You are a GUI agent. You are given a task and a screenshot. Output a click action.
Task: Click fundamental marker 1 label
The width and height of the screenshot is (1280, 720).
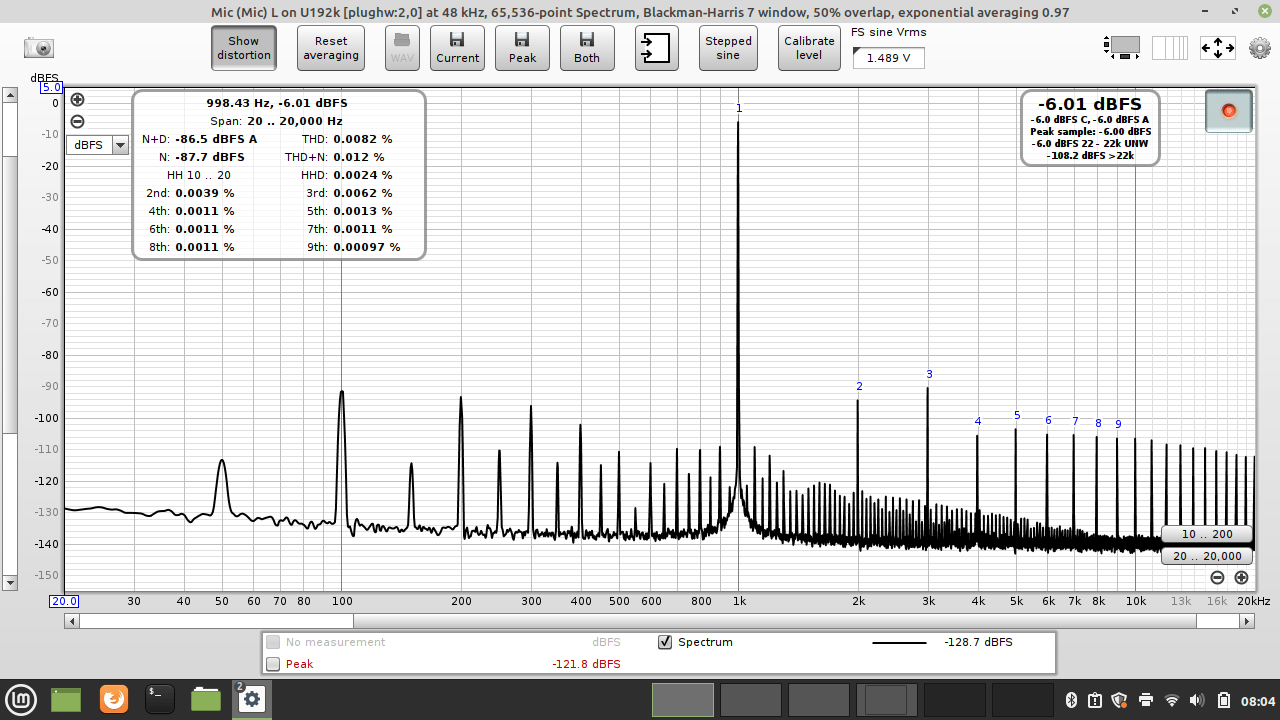point(739,108)
